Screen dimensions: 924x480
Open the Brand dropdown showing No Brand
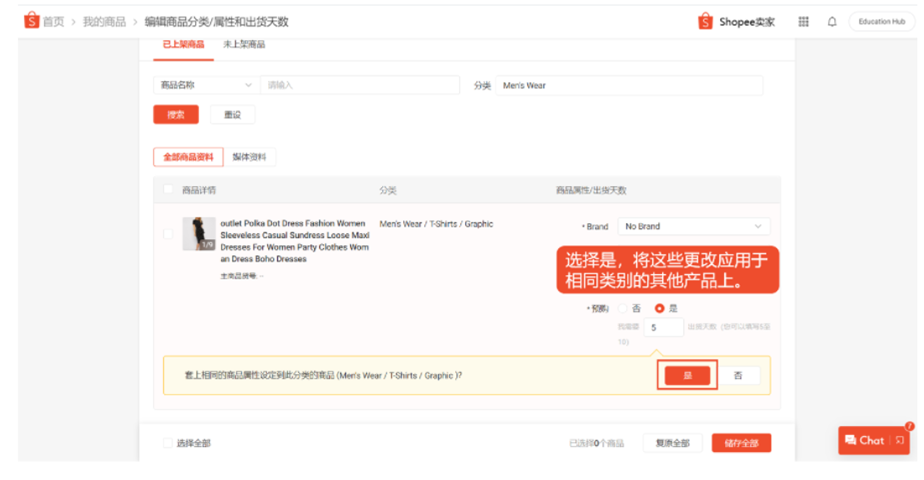694,226
